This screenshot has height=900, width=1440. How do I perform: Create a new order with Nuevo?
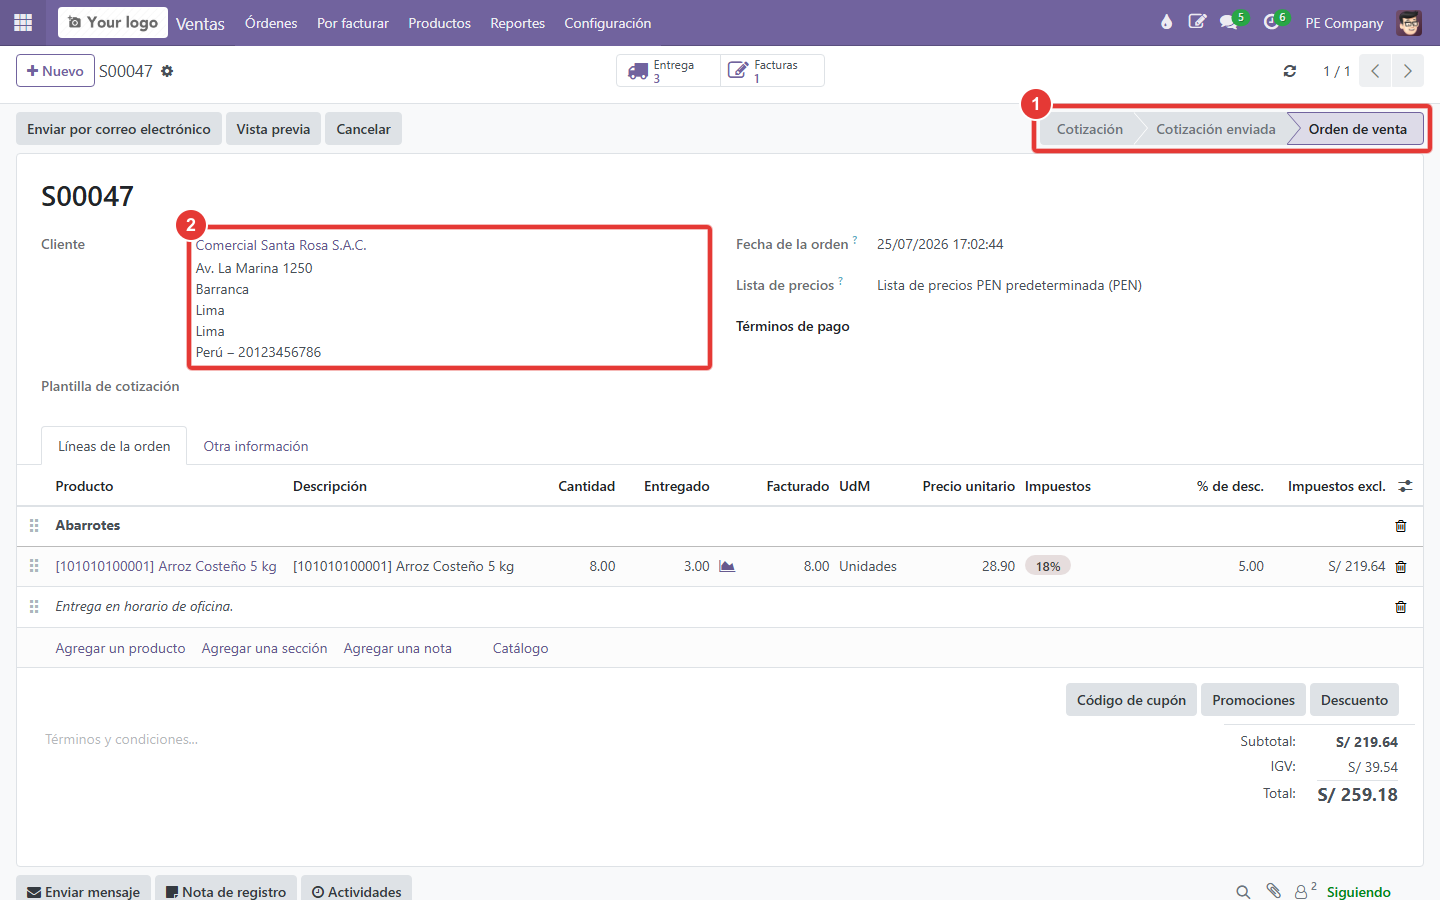[x=55, y=71]
